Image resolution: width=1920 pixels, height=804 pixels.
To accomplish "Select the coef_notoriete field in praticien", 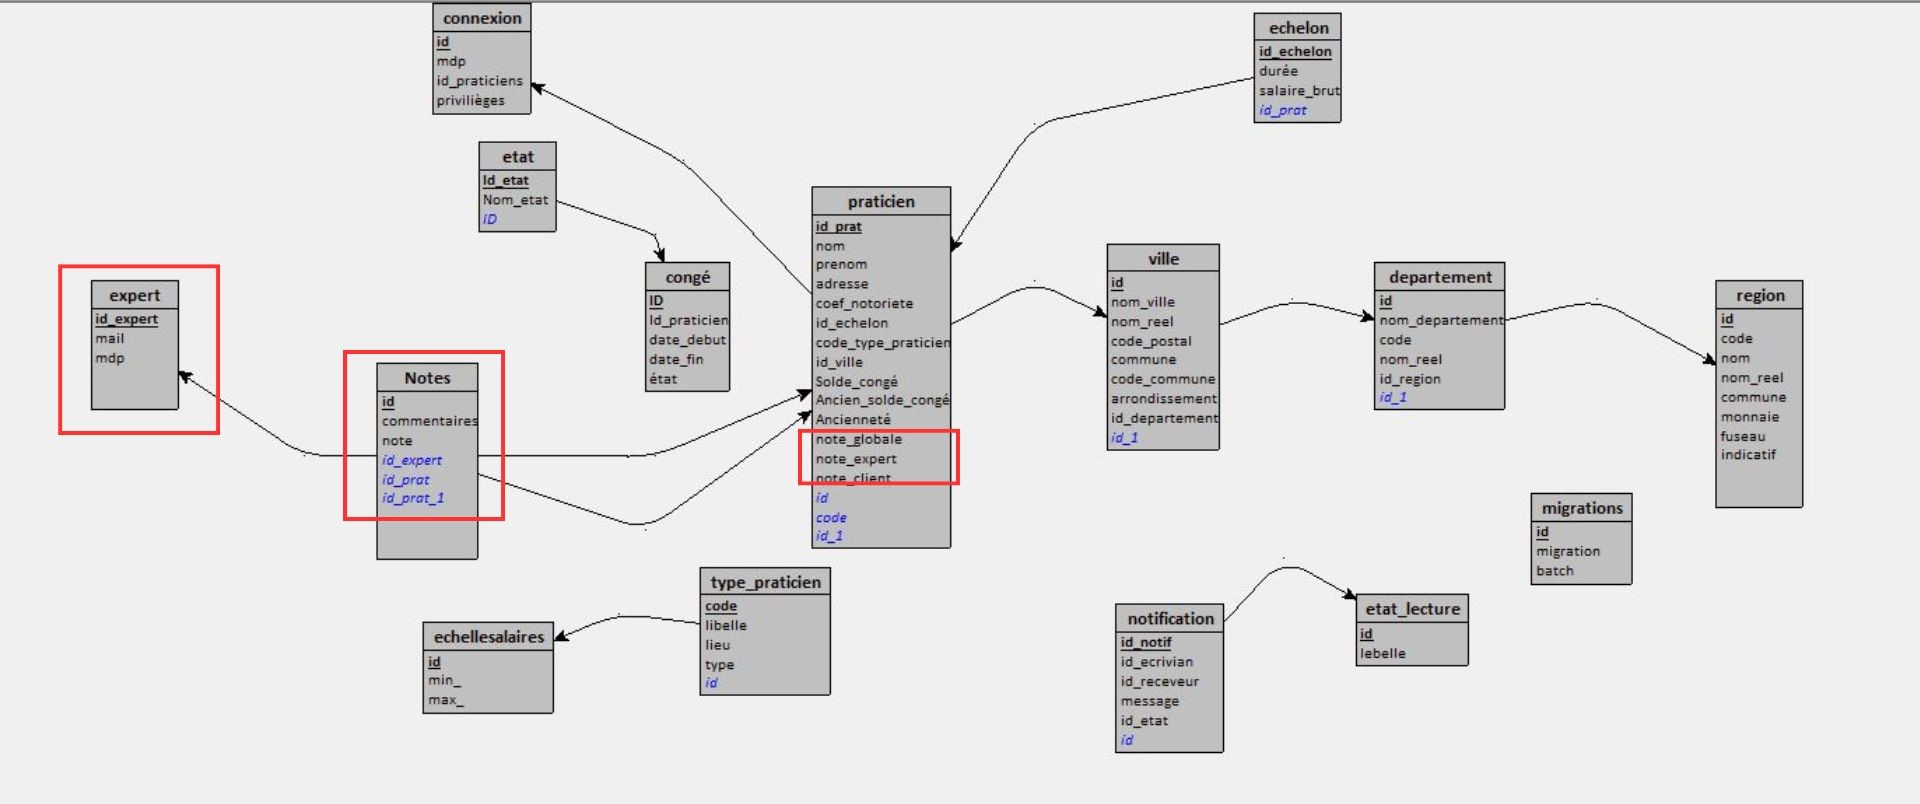I will [x=864, y=303].
